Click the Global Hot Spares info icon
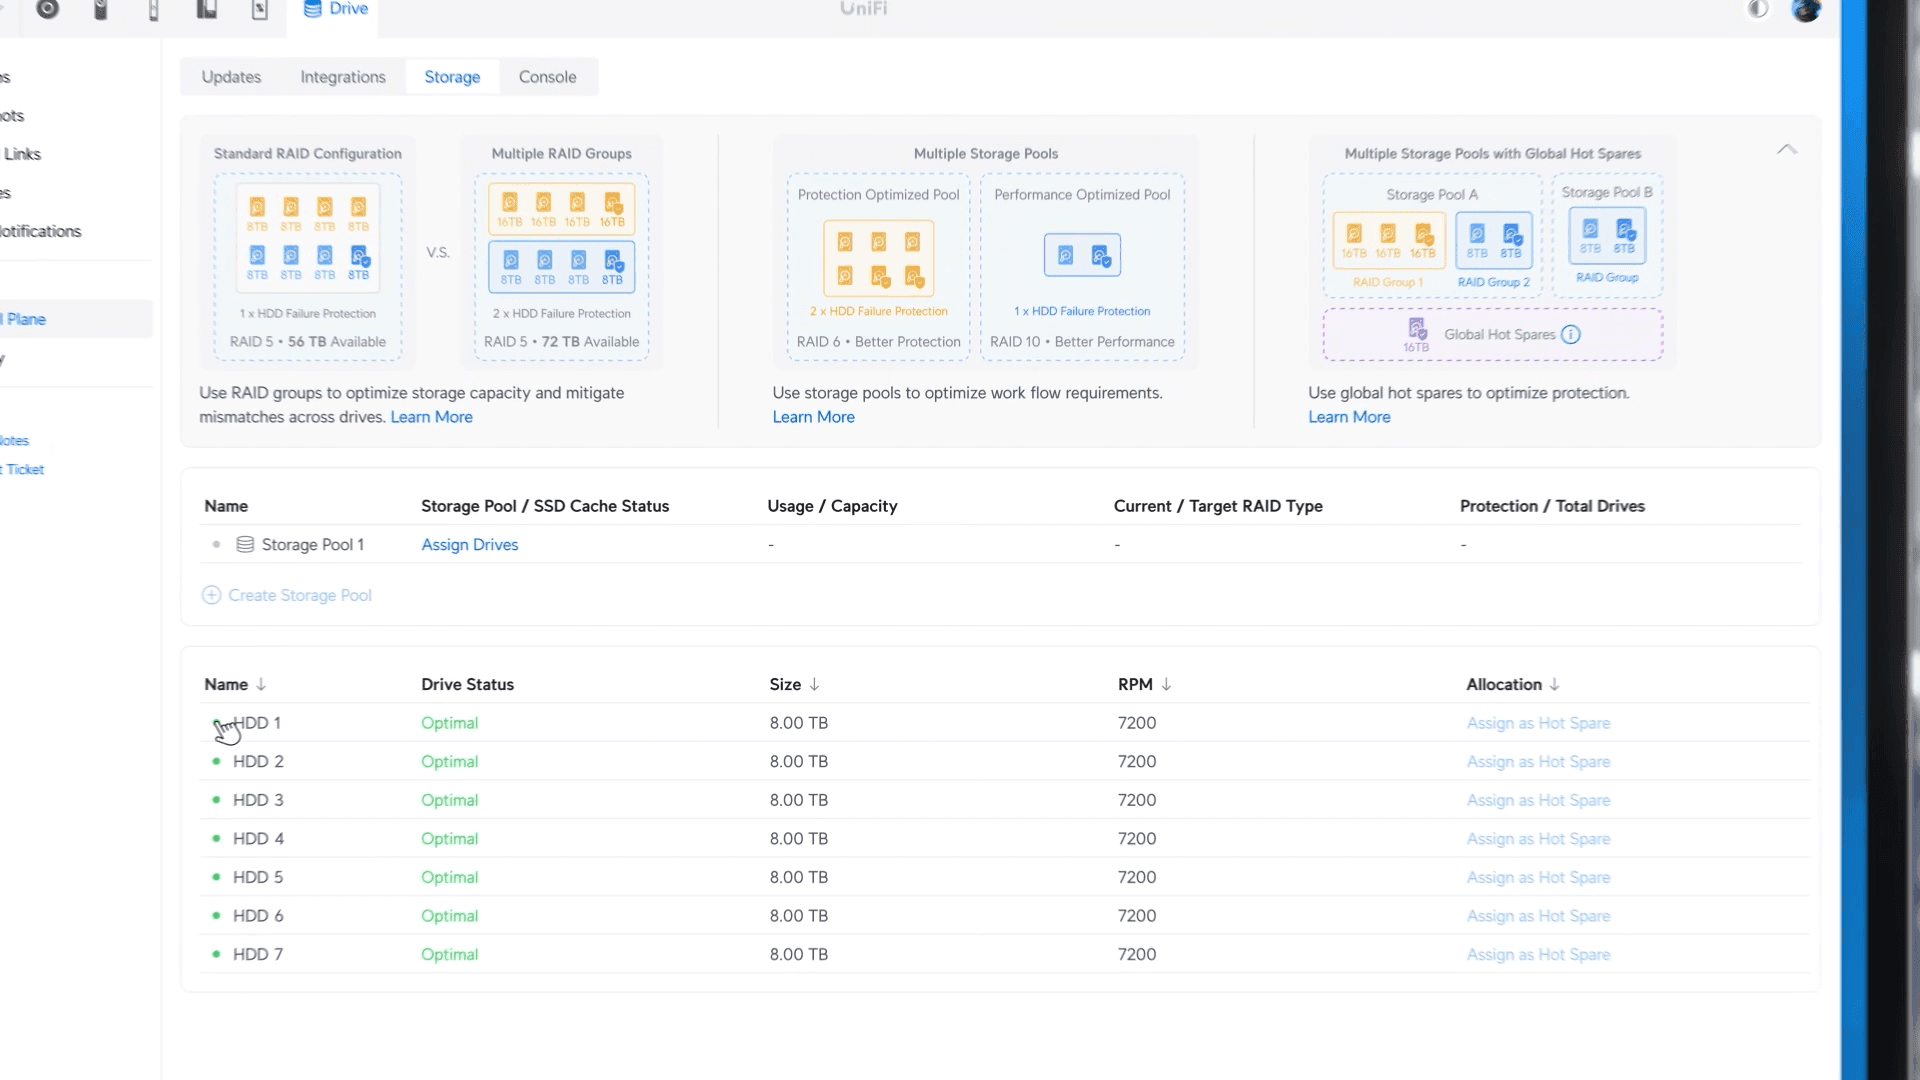 [1571, 335]
